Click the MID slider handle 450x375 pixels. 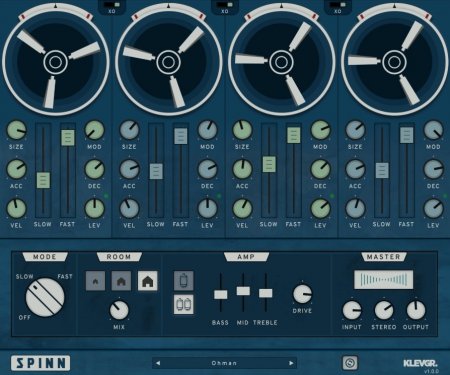[x=243, y=291]
